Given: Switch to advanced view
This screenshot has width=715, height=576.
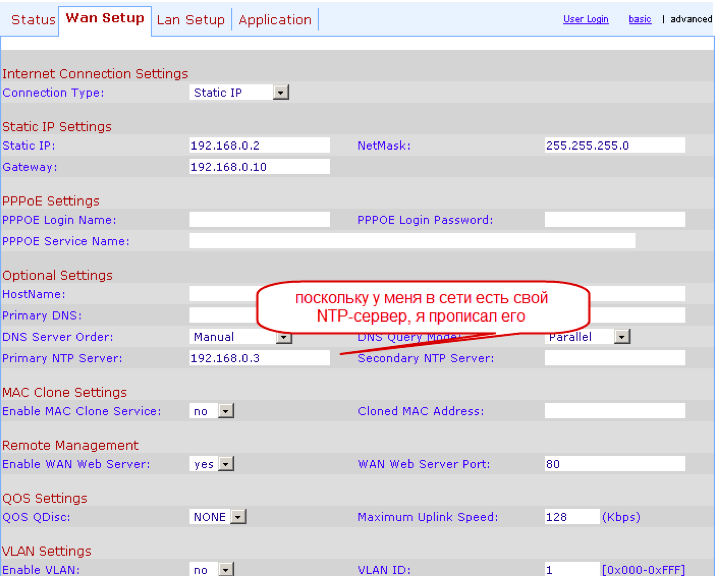Looking at the screenshot, I should (x=691, y=19).
